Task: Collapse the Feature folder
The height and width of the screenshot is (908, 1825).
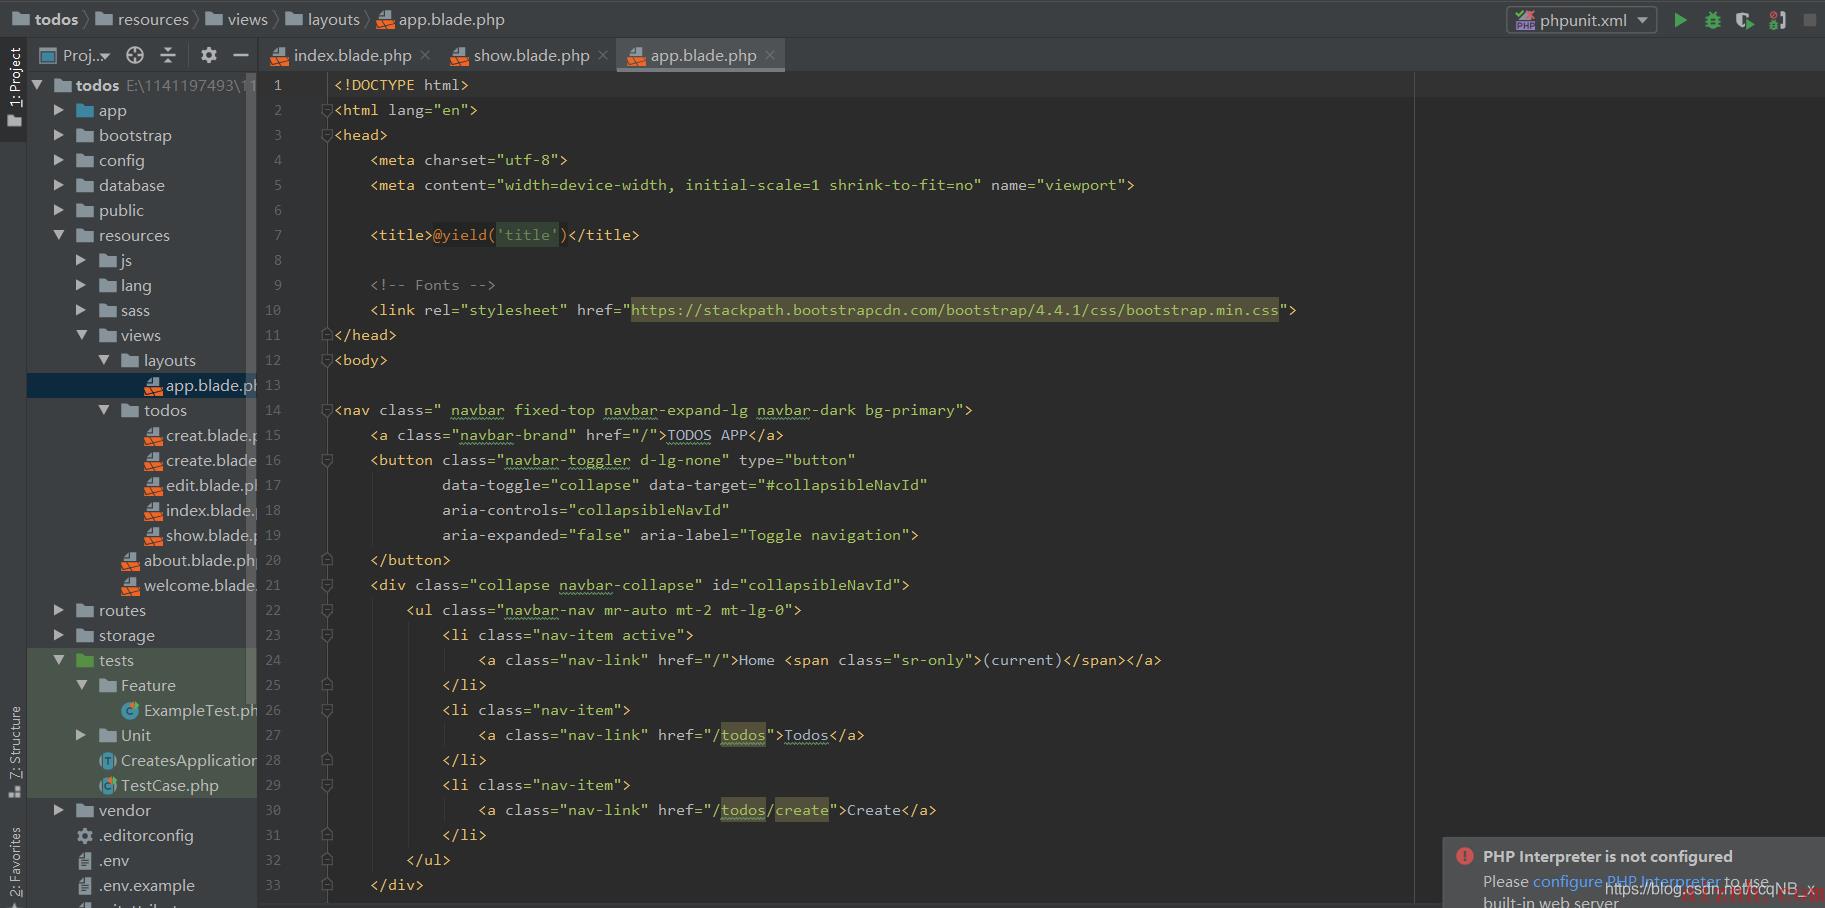Action: (x=82, y=685)
